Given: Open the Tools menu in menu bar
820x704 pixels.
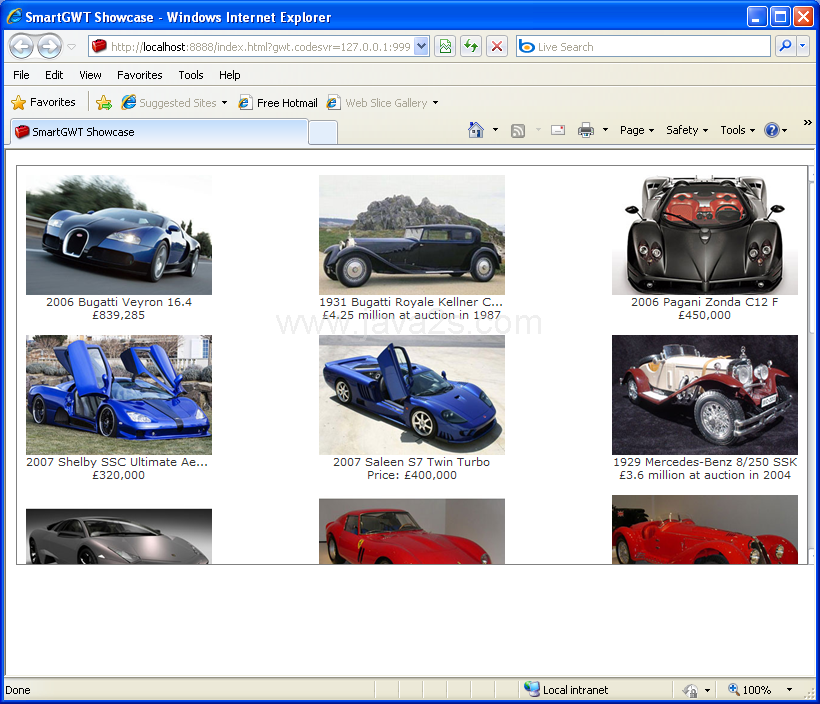Looking at the screenshot, I should [191, 75].
